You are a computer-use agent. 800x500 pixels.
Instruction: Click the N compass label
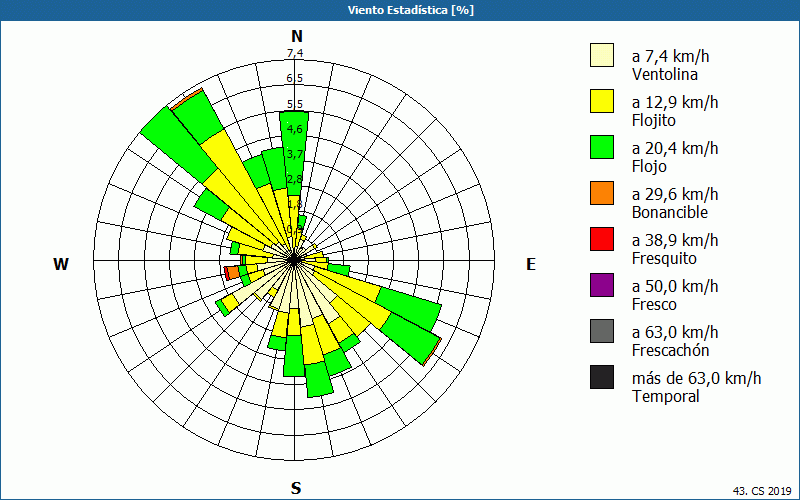(x=297, y=36)
